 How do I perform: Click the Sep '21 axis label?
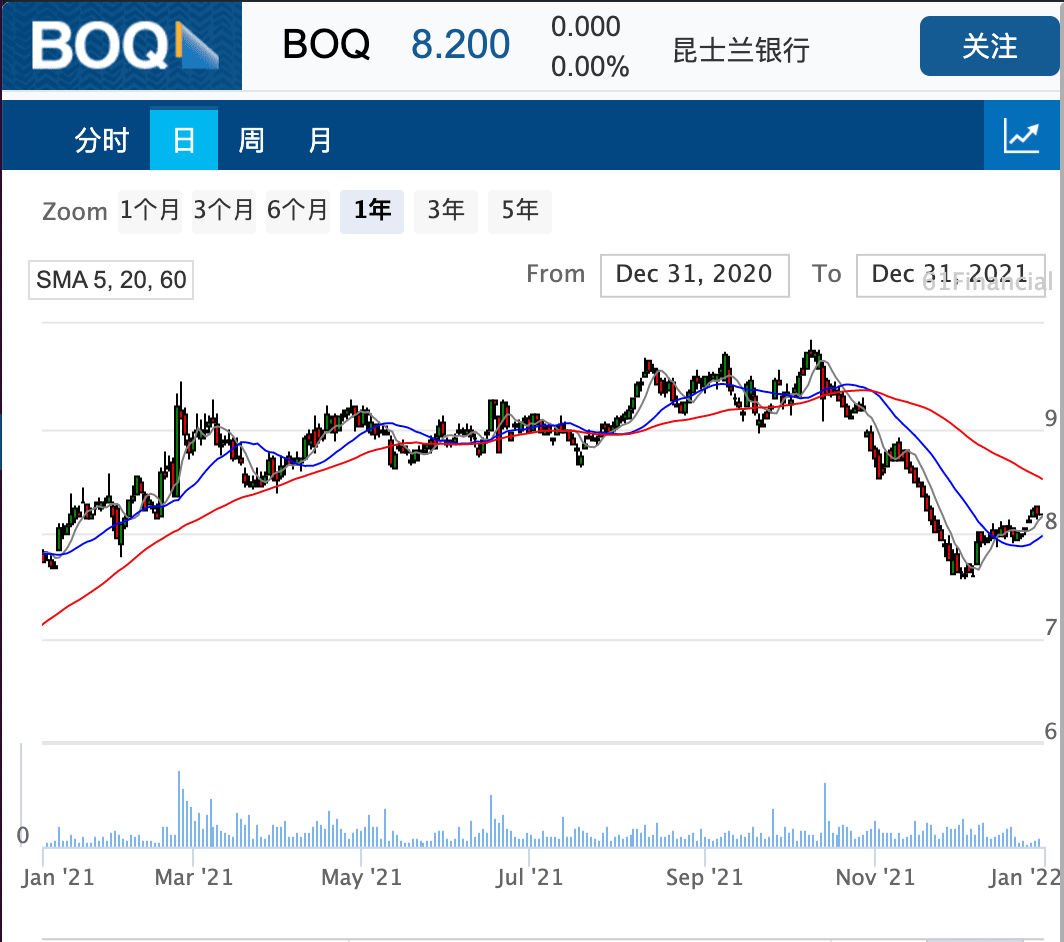[704, 877]
